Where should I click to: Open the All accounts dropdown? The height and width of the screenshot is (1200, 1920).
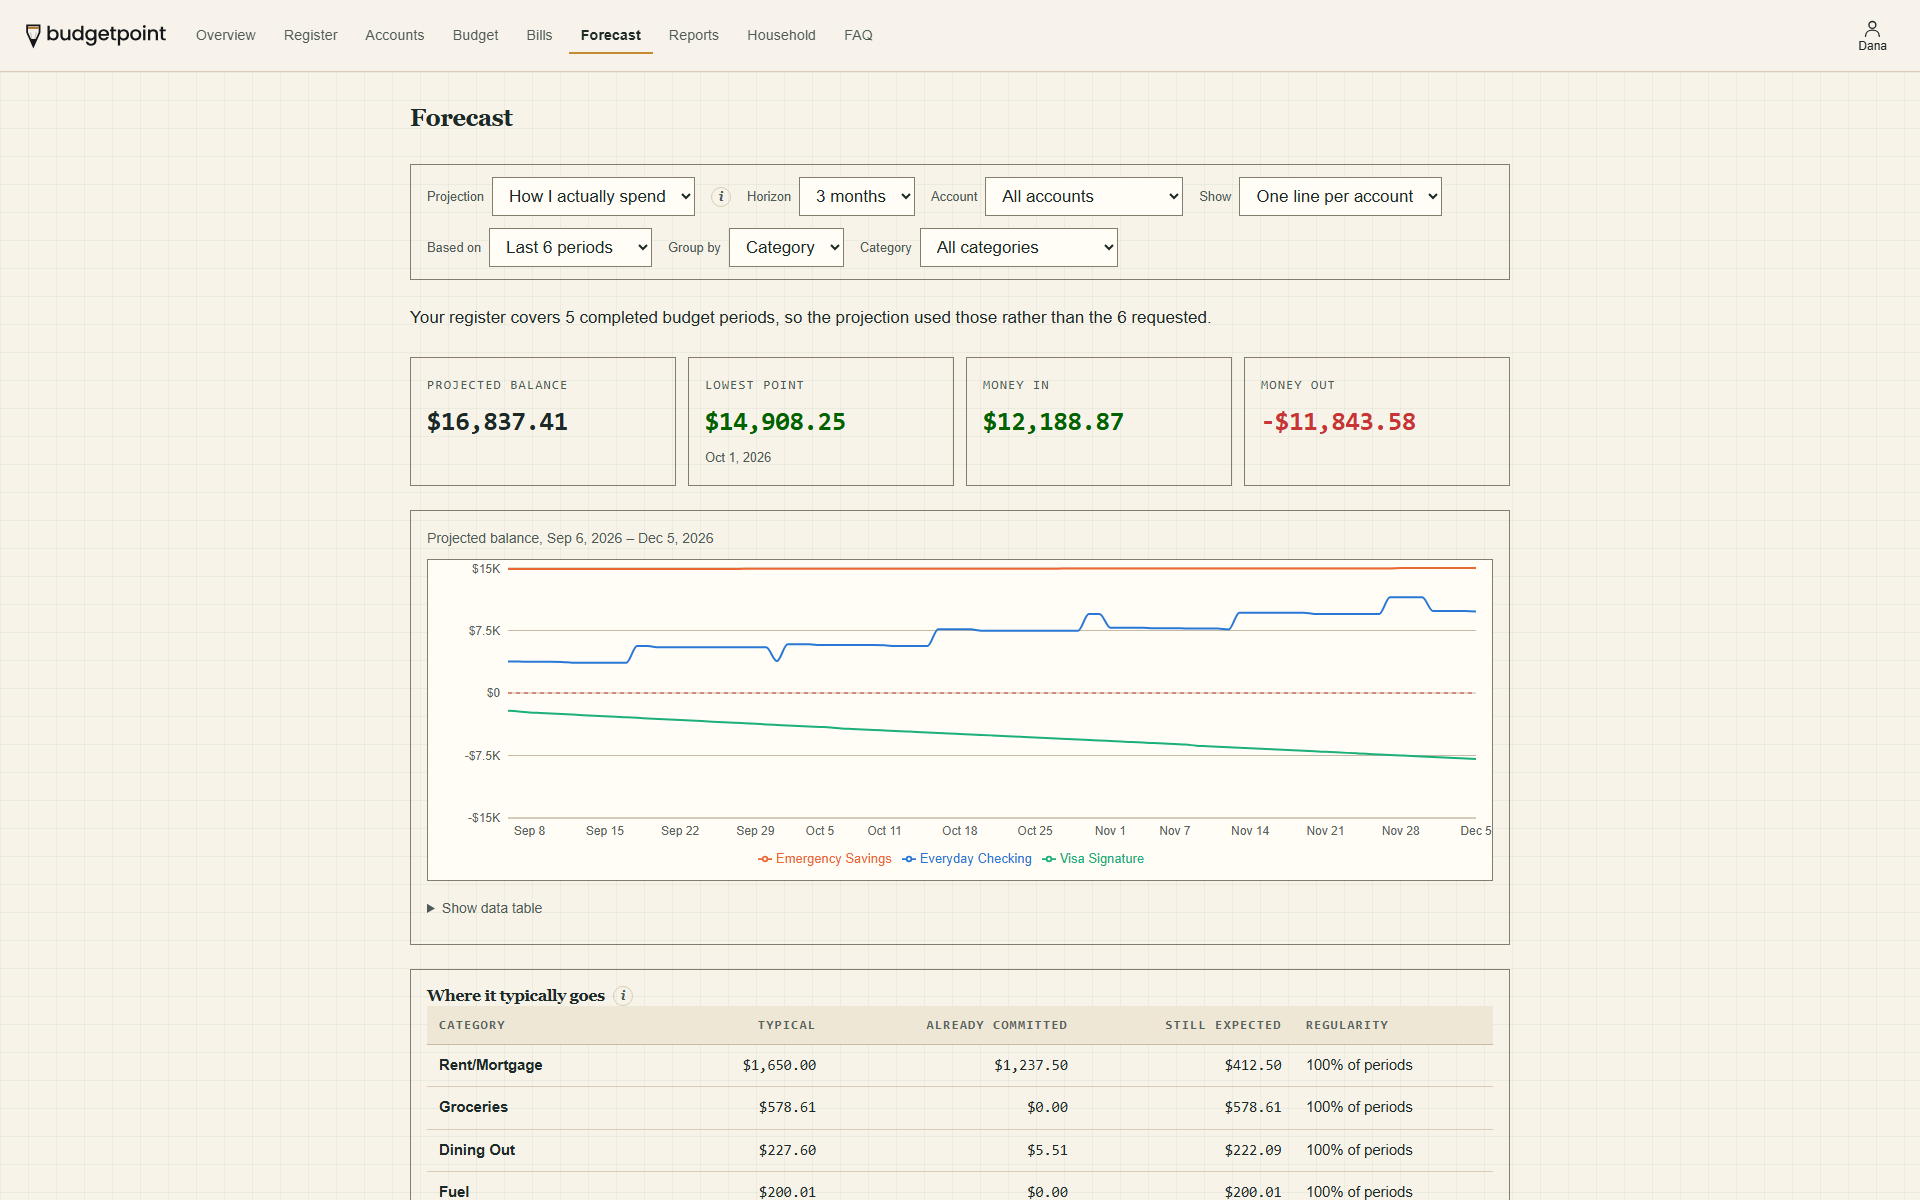[x=1084, y=197]
